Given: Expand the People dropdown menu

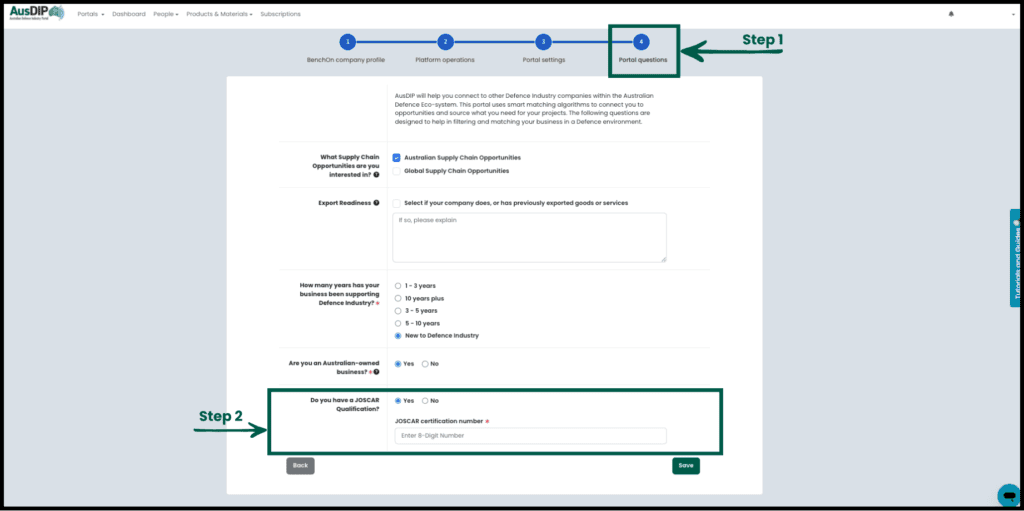Looking at the screenshot, I should pos(165,14).
